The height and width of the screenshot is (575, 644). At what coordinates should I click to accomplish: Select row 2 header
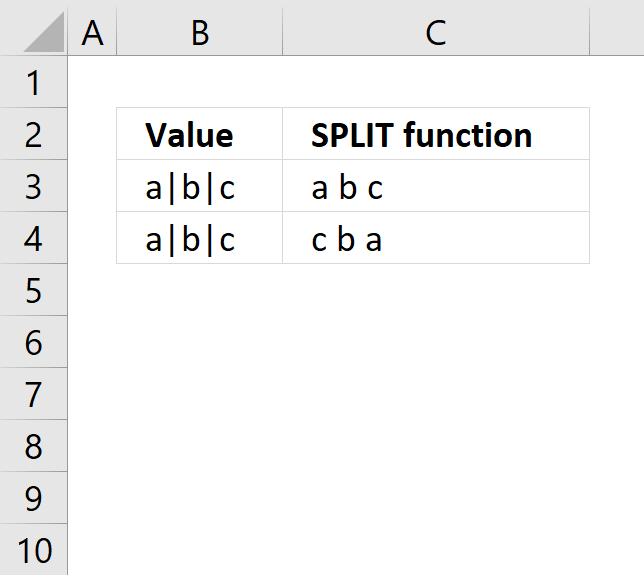(34, 134)
